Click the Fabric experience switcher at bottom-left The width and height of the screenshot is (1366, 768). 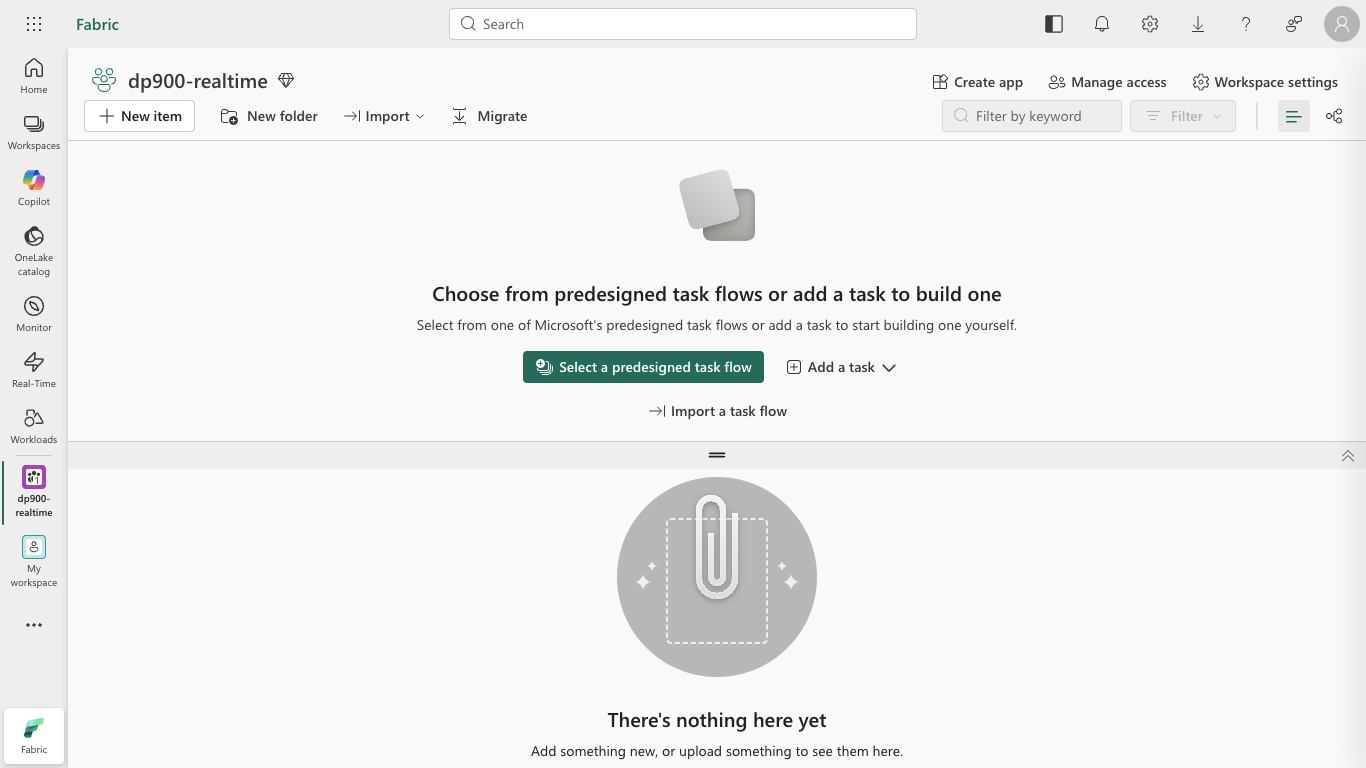tap(34, 736)
